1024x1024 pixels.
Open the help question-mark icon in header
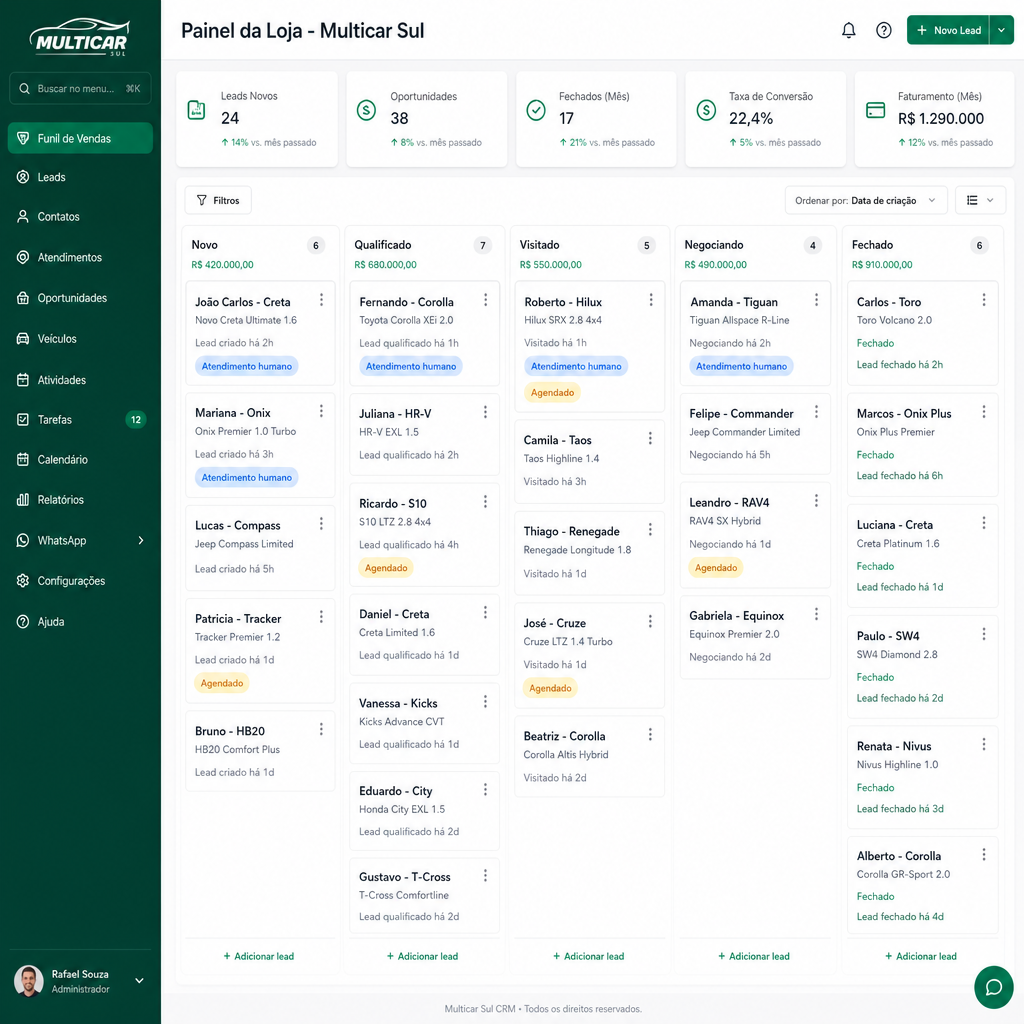(x=884, y=30)
